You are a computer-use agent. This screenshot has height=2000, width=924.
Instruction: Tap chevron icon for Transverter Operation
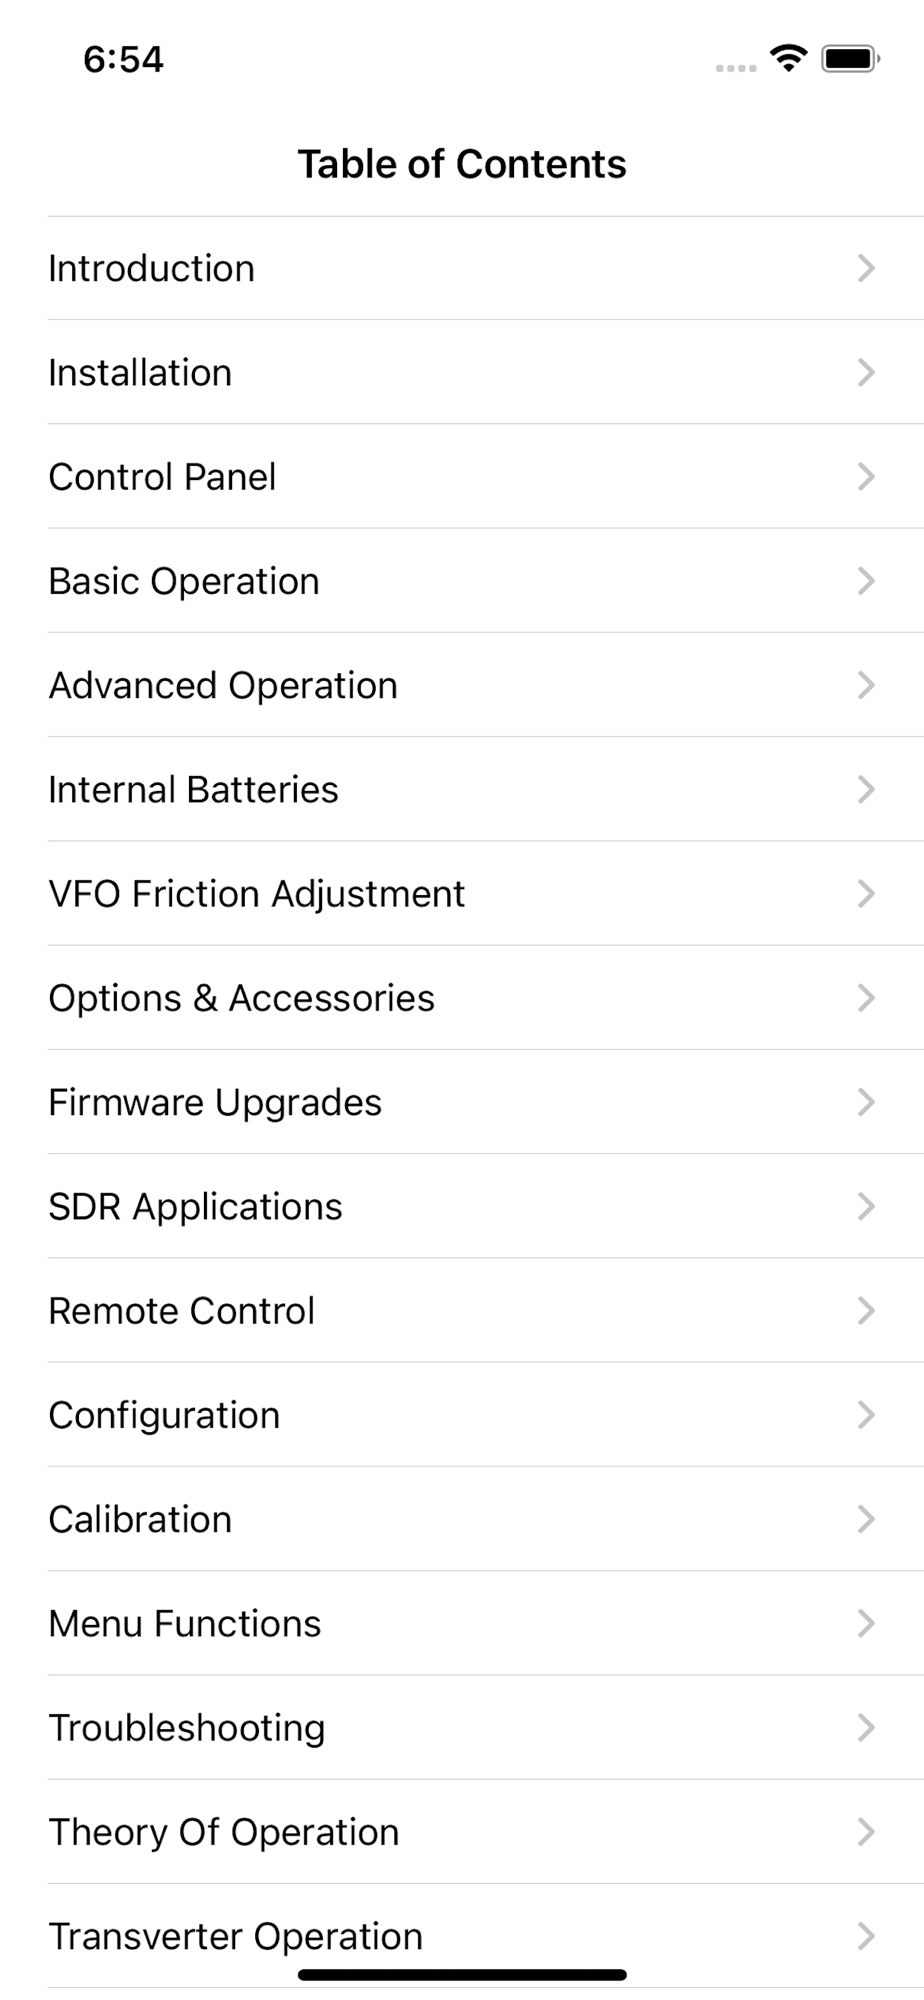pos(866,1937)
